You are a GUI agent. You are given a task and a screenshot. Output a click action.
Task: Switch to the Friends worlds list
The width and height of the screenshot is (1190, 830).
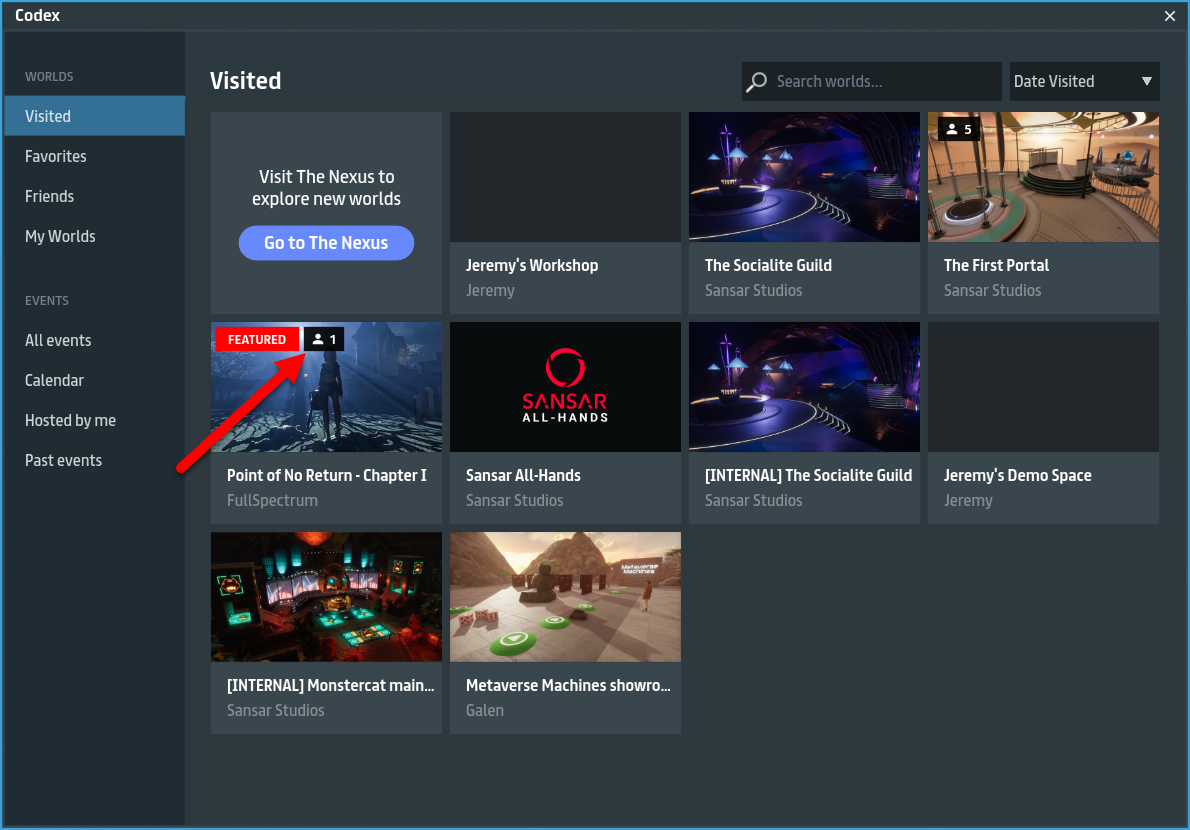coord(50,196)
